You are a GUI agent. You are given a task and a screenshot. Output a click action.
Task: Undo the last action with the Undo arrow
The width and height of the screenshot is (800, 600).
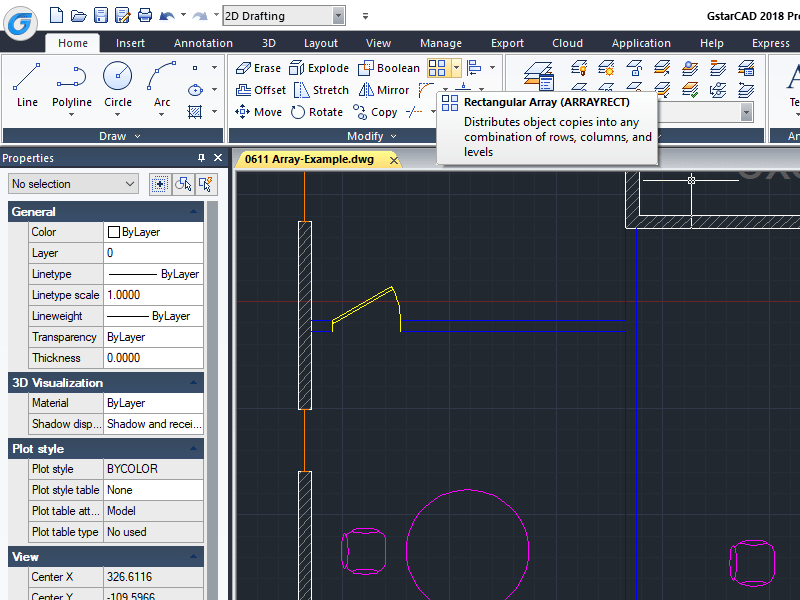(x=167, y=16)
